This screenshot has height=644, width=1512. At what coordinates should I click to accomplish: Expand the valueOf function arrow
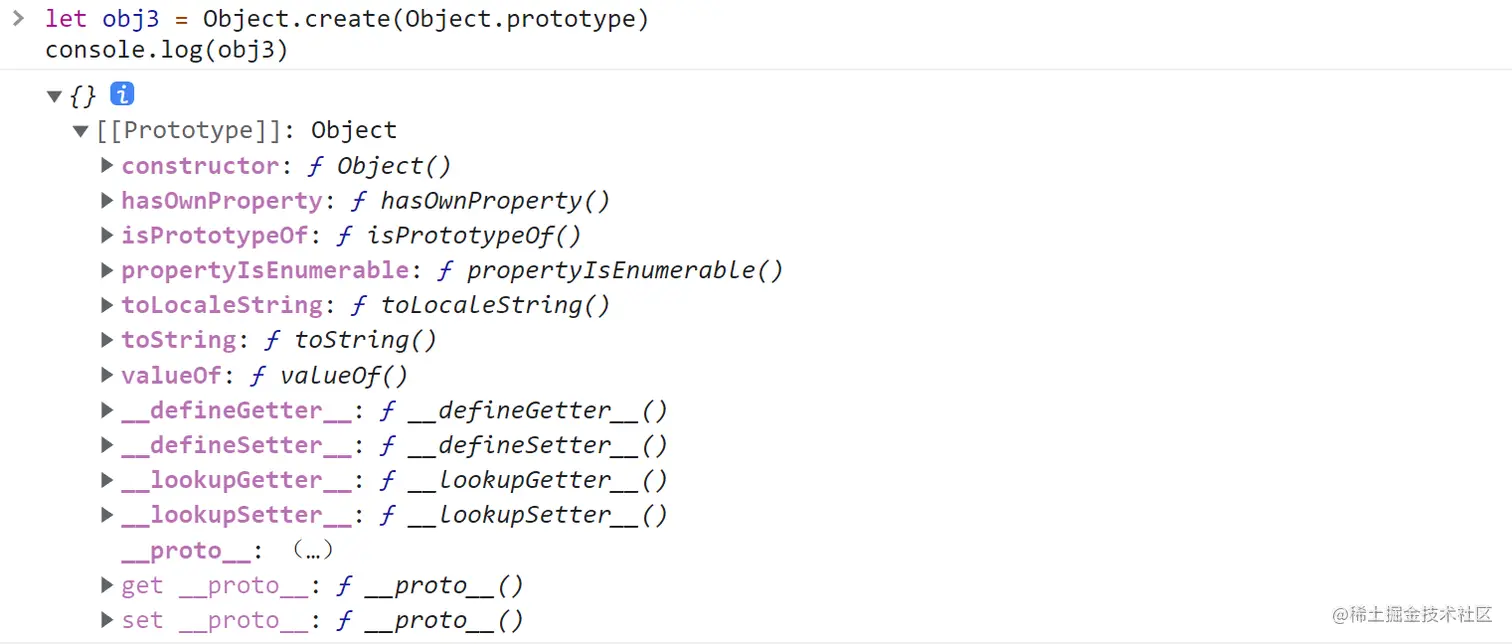[x=108, y=375]
